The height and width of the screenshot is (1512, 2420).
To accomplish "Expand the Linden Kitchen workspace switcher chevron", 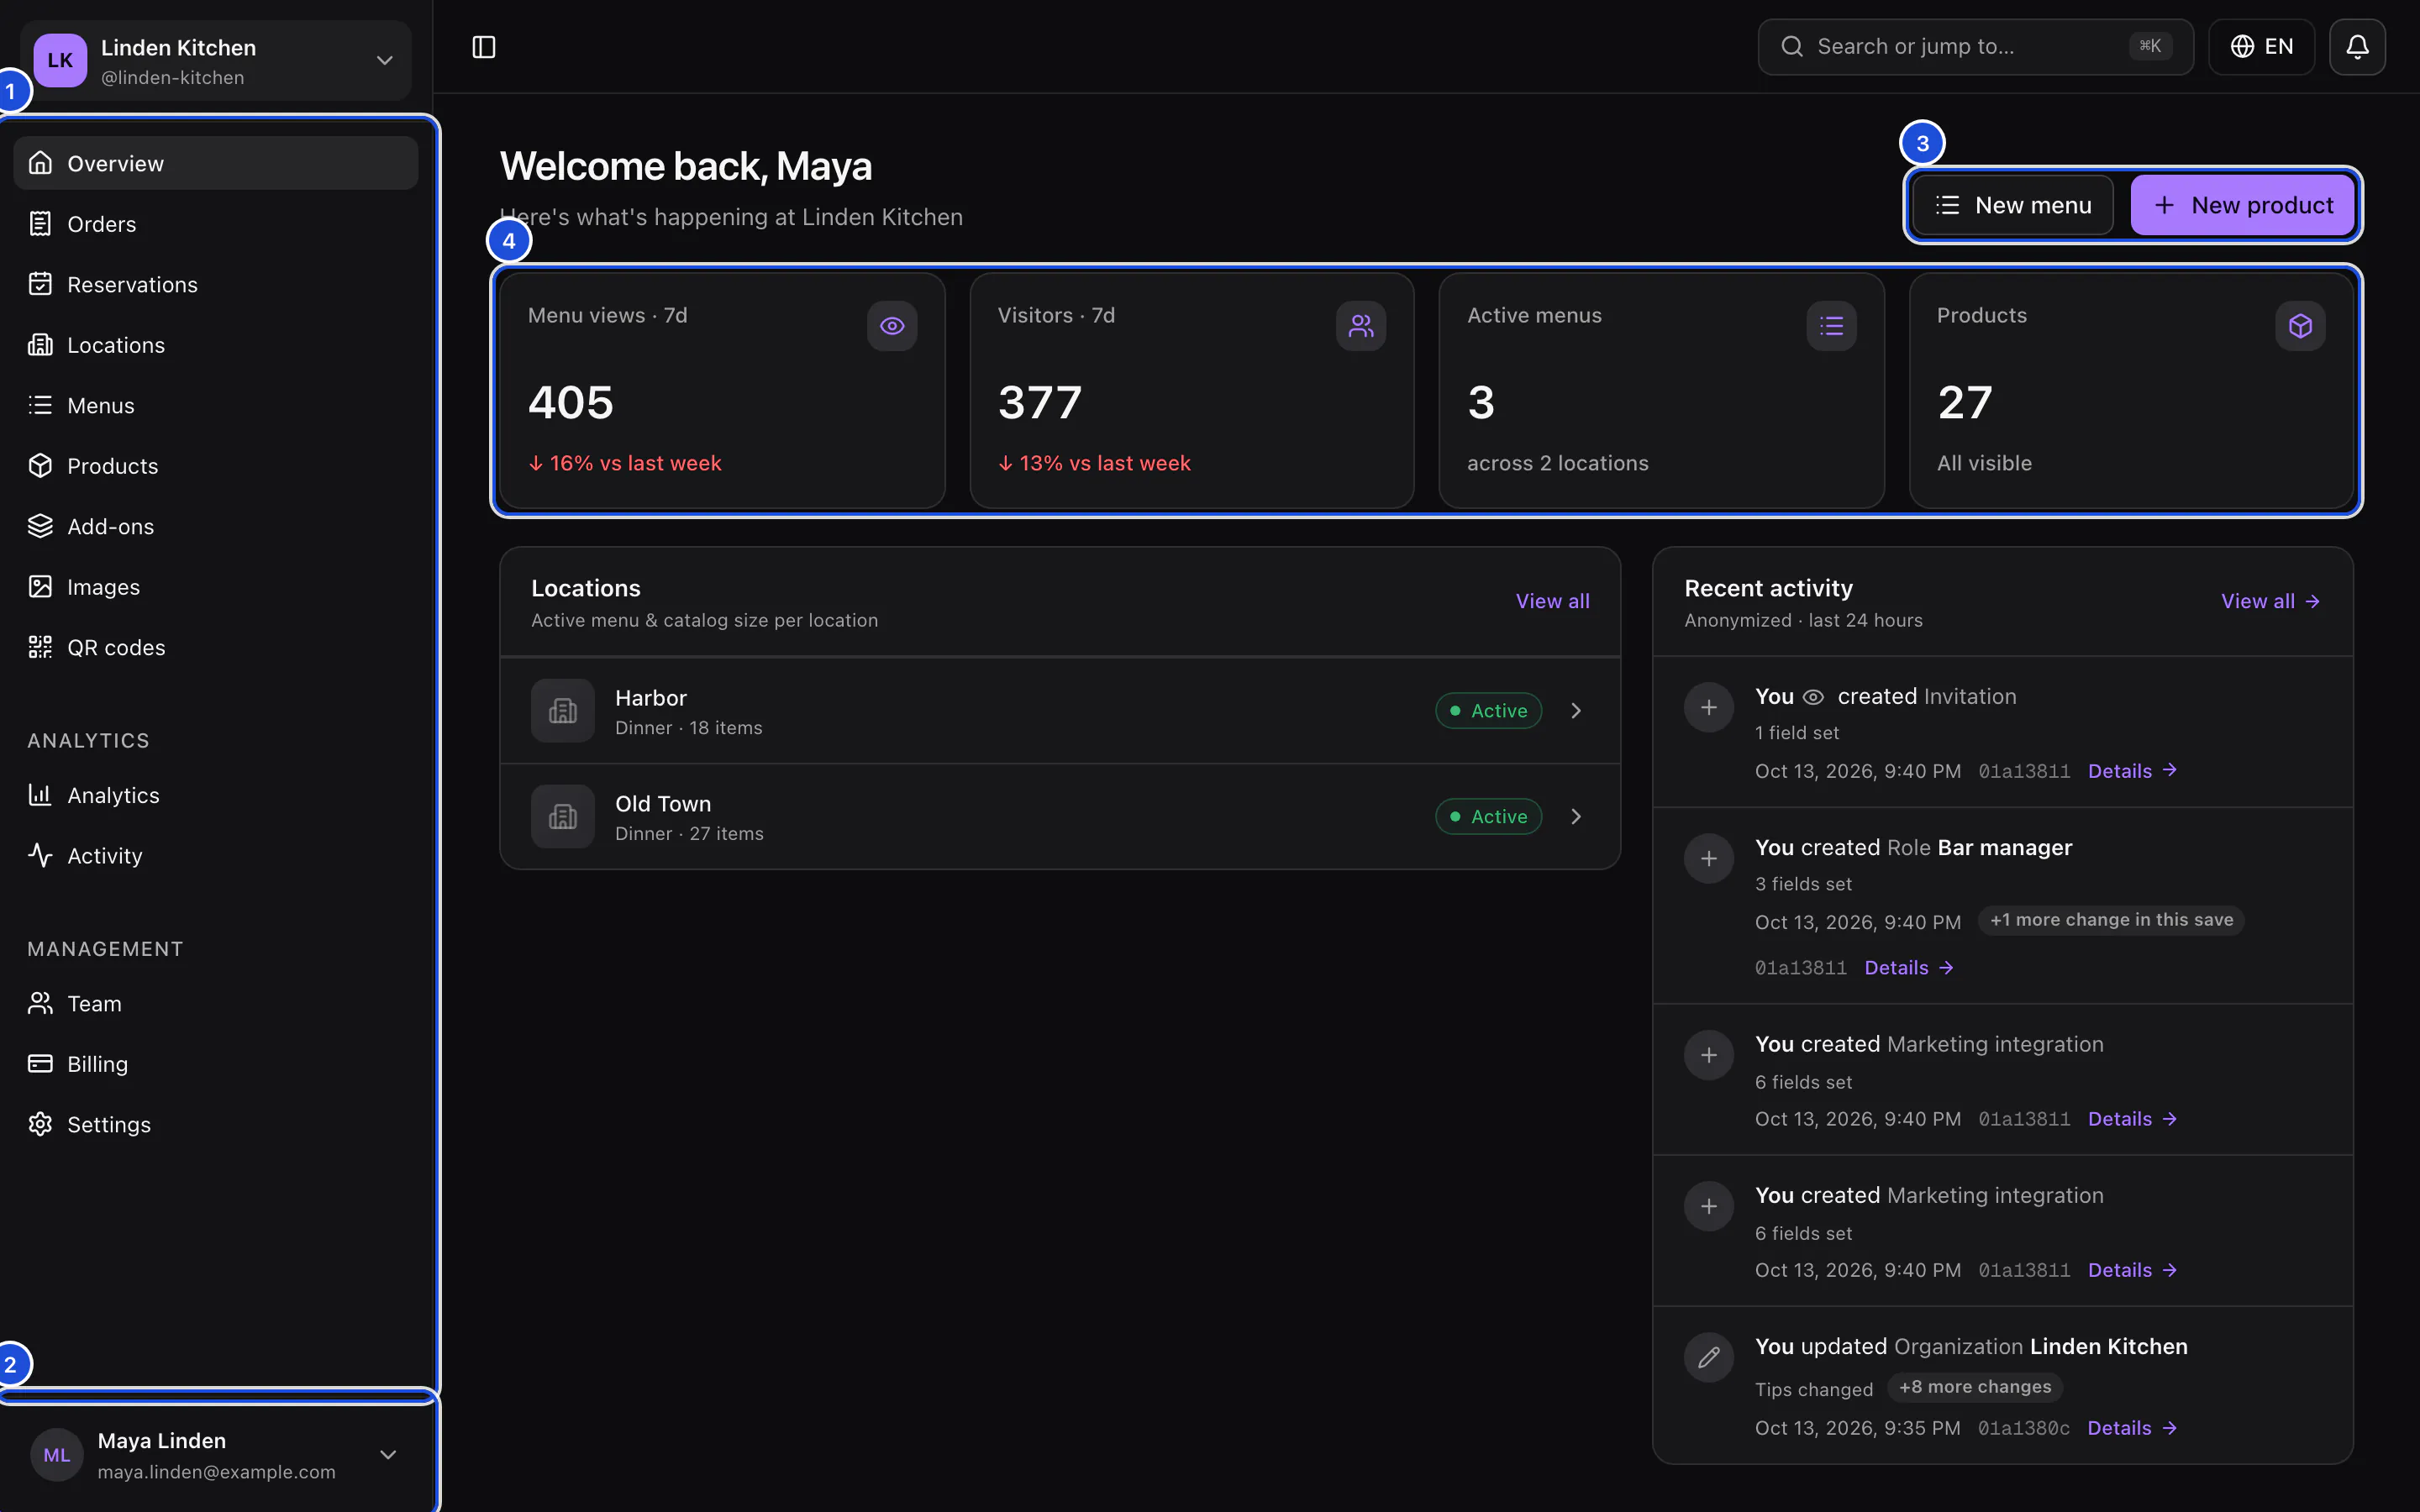I will point(385,61).
